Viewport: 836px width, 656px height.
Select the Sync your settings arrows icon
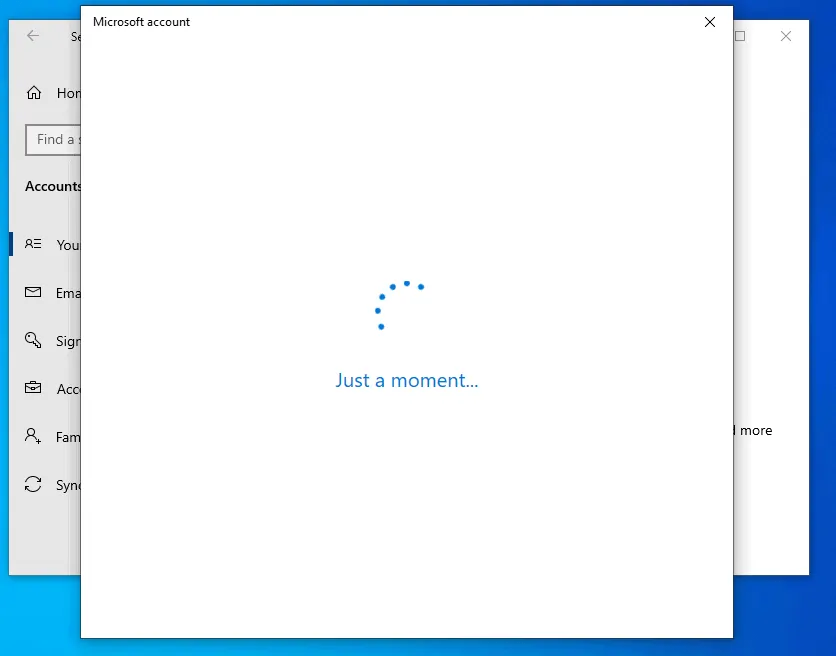(x=33, y=484)
